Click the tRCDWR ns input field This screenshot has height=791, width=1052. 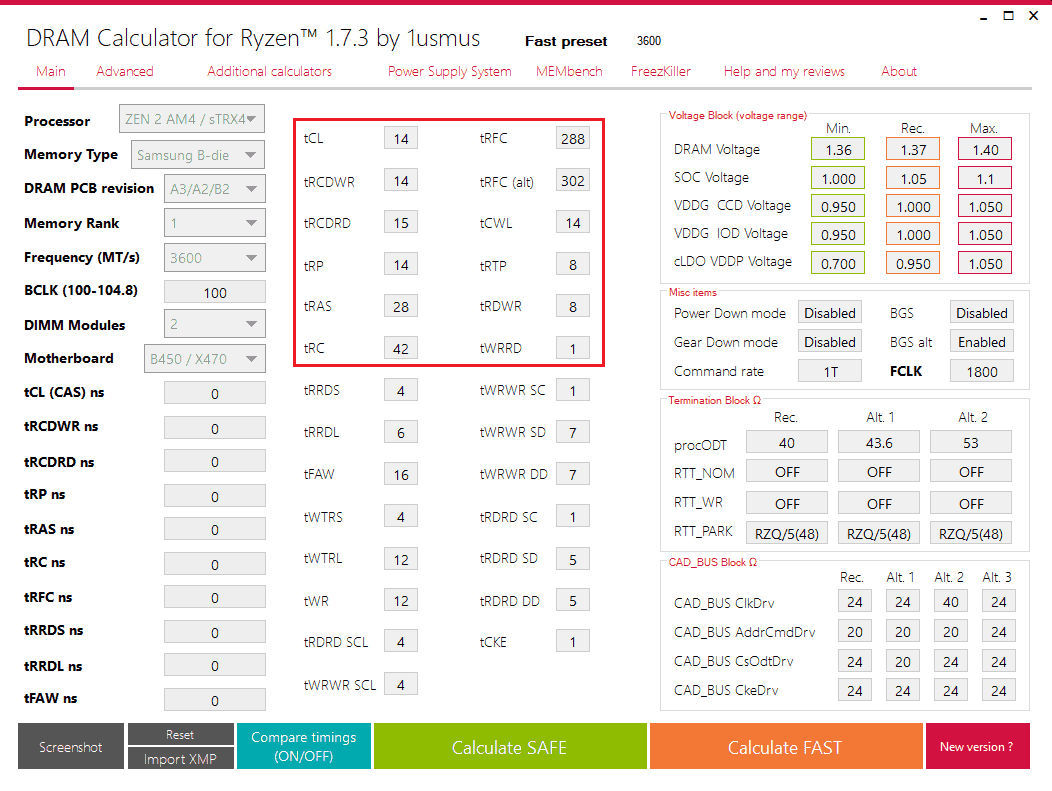pyautogui.click(x=215, y=428)
